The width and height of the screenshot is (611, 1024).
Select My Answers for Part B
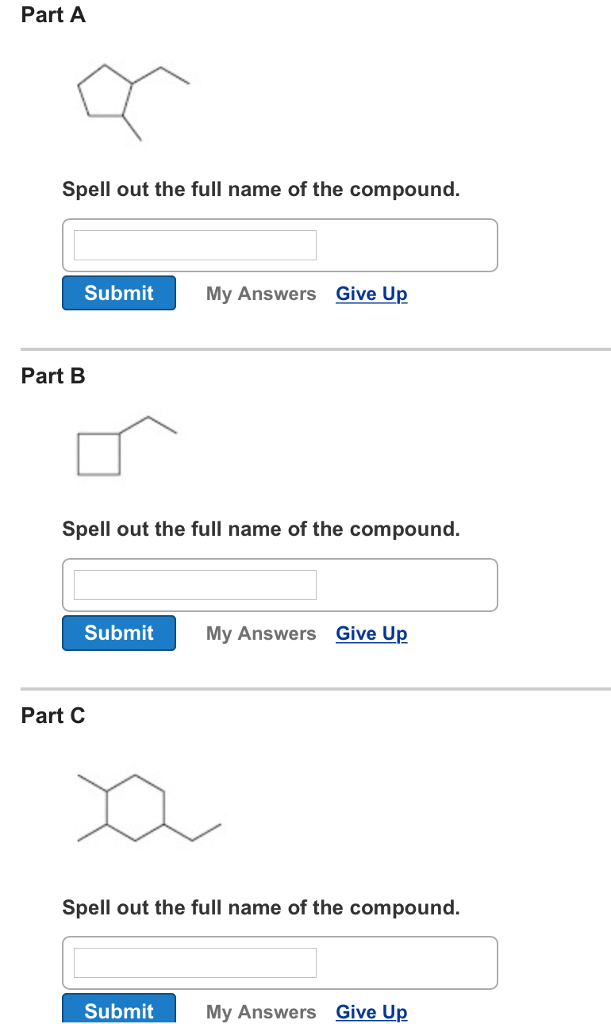tap(261, 633)
